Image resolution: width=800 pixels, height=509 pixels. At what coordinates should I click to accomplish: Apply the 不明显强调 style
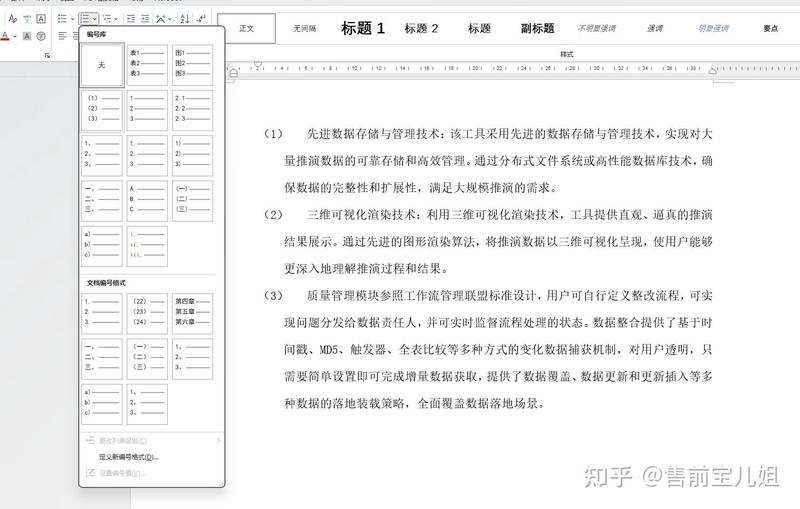click(596, 29)
